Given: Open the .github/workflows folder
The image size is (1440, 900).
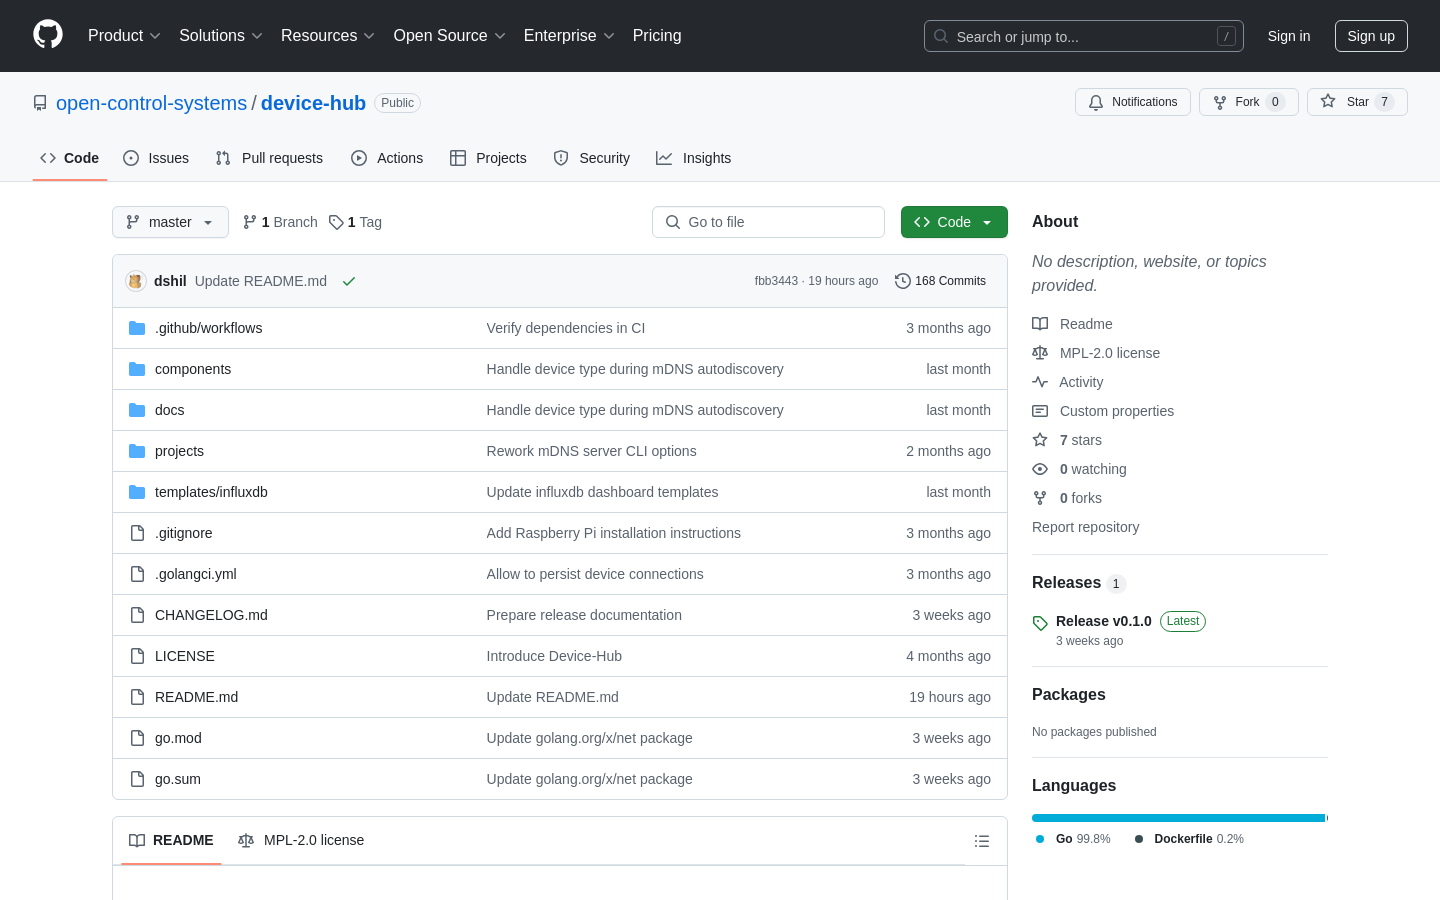Looking at the screenshot, I should [x=208, y=328].
